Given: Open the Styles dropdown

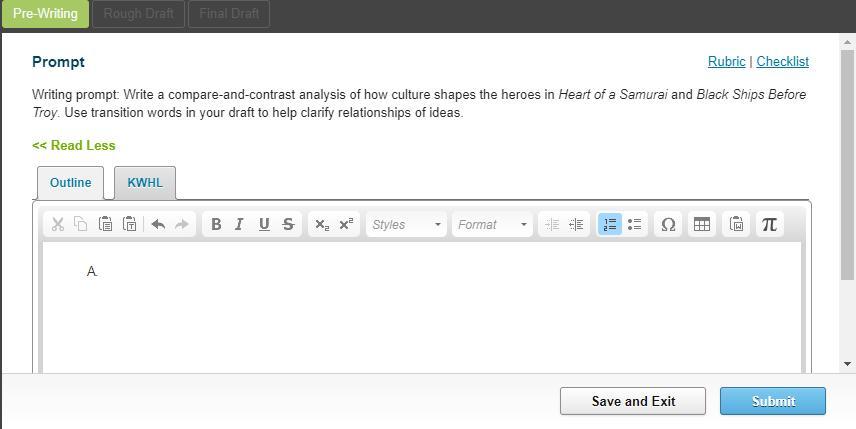Looking at the screenshot, I should pyautogui.click(x=406, y=225).
